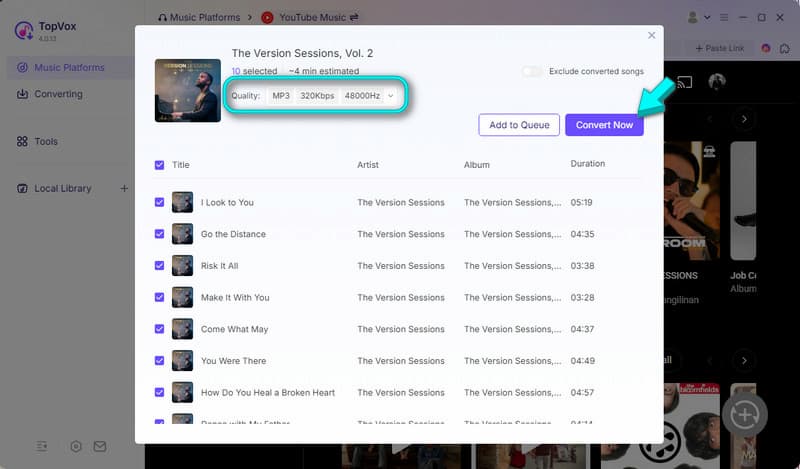Click the Music Platforms sidebar icon
The image size is (800, 469).
click(22, 67)
